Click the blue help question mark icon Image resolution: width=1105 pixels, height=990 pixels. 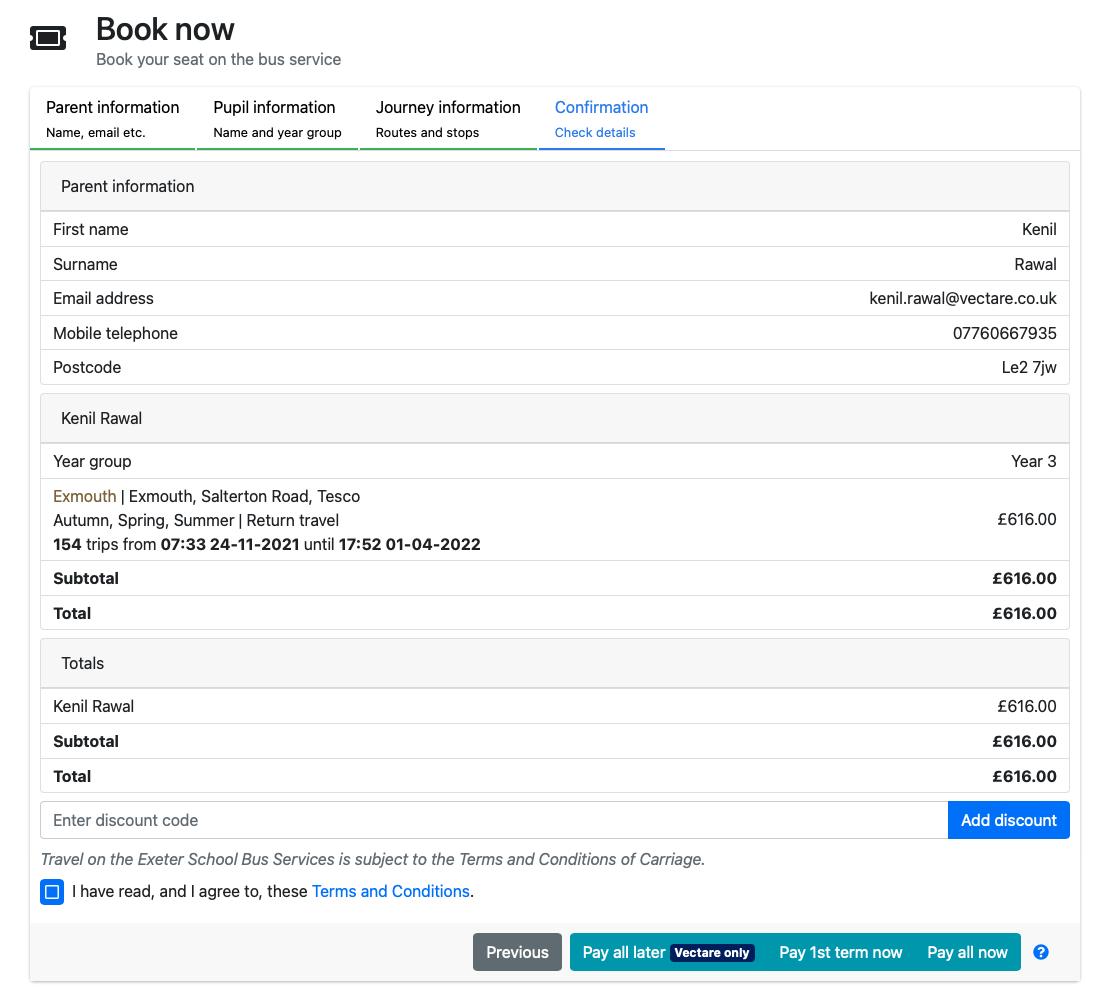click(1041, 952)
